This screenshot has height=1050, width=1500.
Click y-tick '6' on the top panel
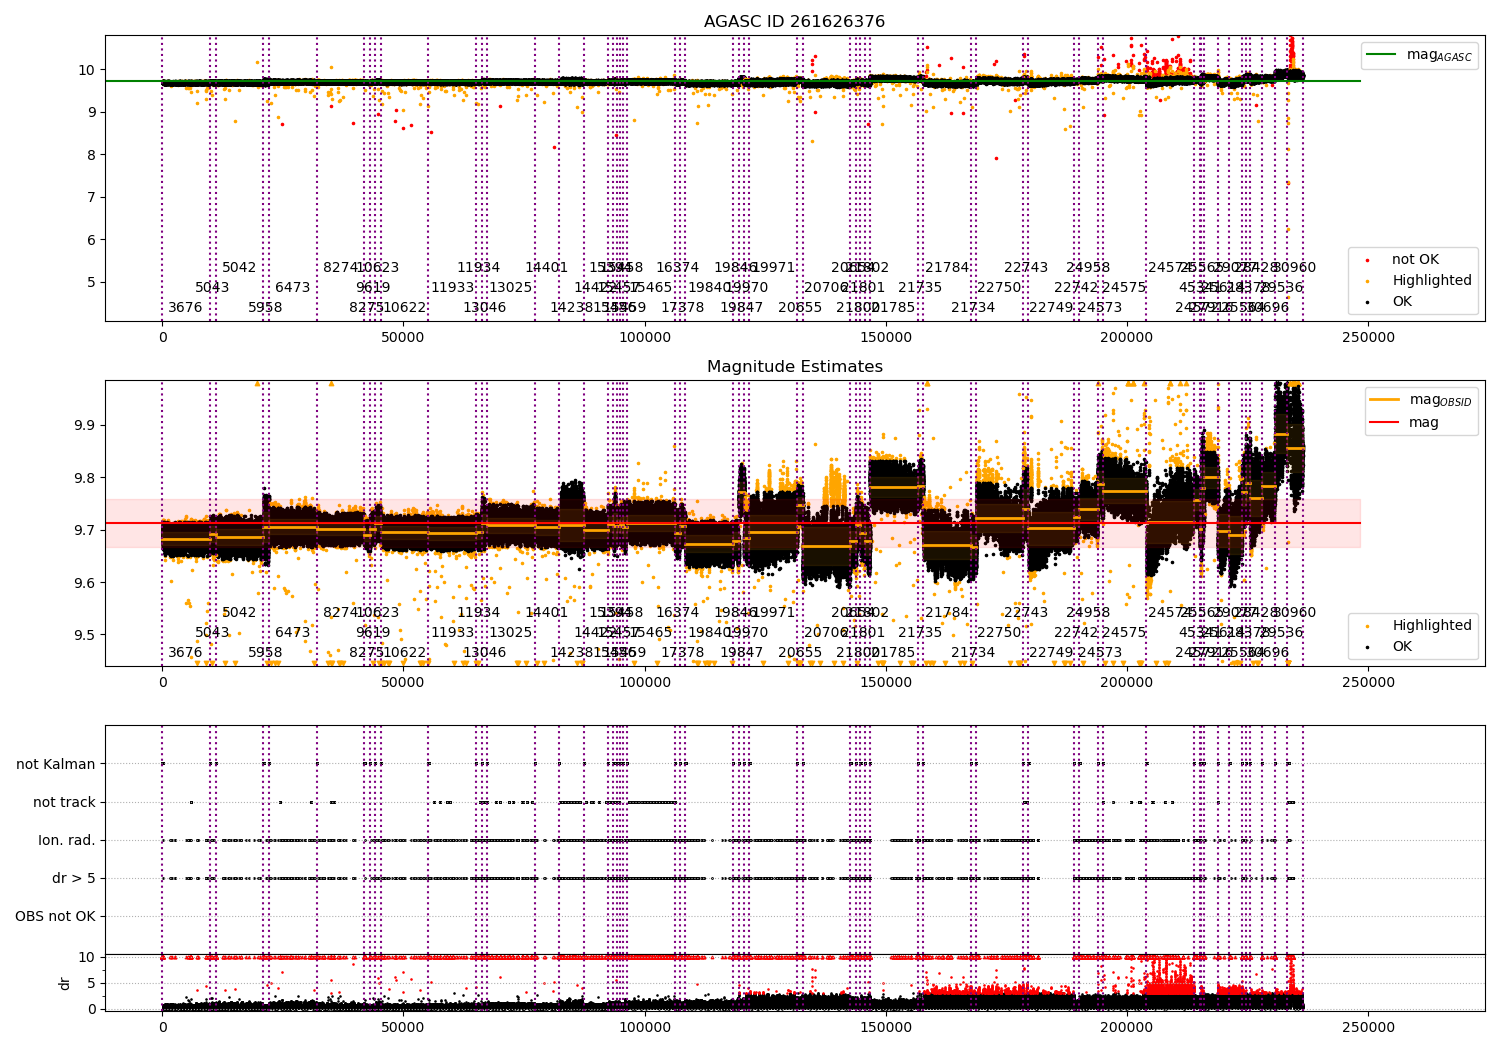[92, 240]
